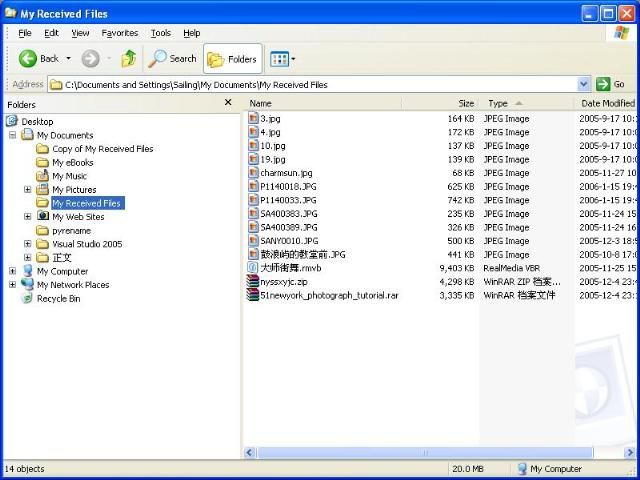This screenshot has width=640, height=480.
Task: Open the Views dropdown button
Action: click(282, 59)
